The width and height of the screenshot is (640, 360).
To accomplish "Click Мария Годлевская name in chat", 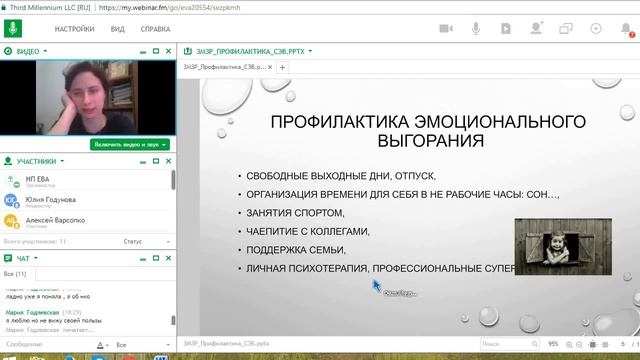I will point(33,312).
